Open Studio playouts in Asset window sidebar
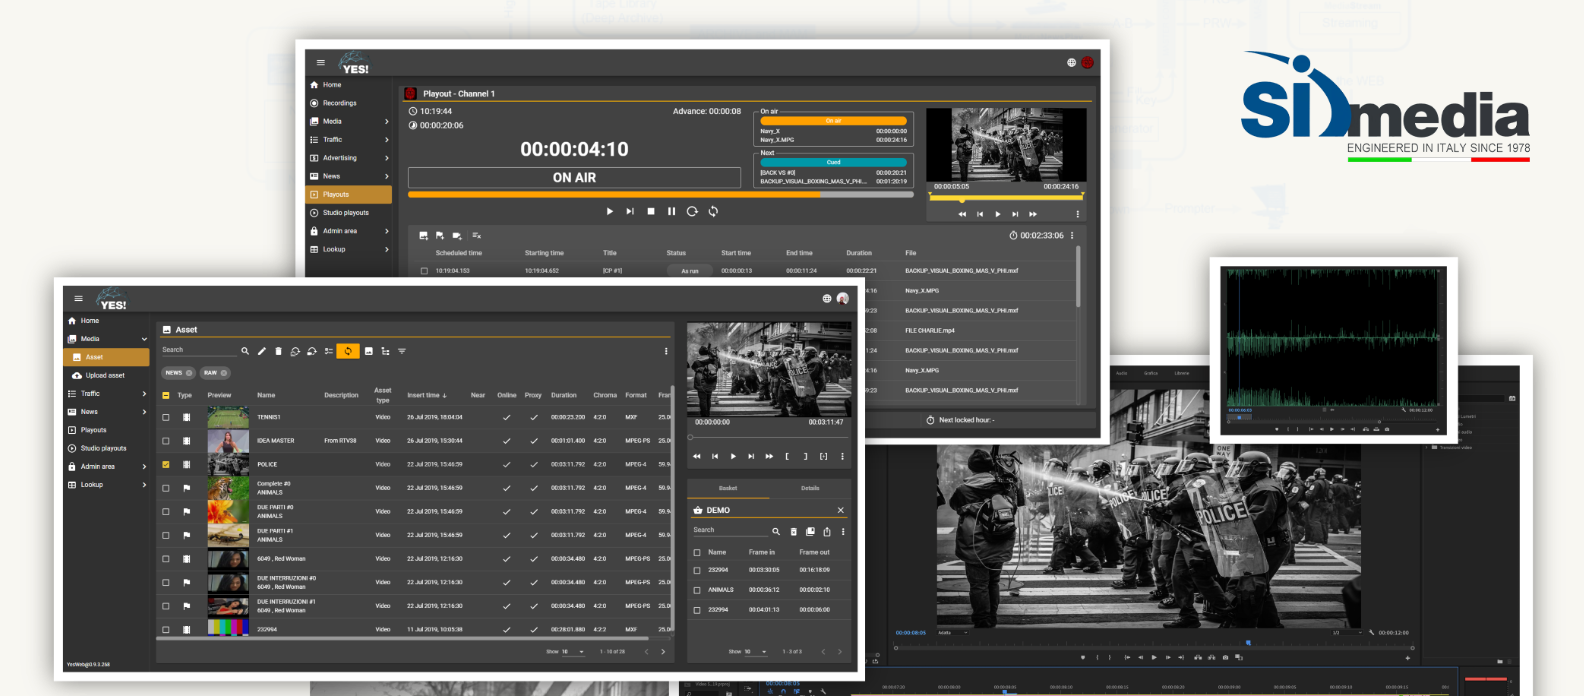Viewport: 1584px width, 696px height. pyautogui.click(x=104, y=448)
